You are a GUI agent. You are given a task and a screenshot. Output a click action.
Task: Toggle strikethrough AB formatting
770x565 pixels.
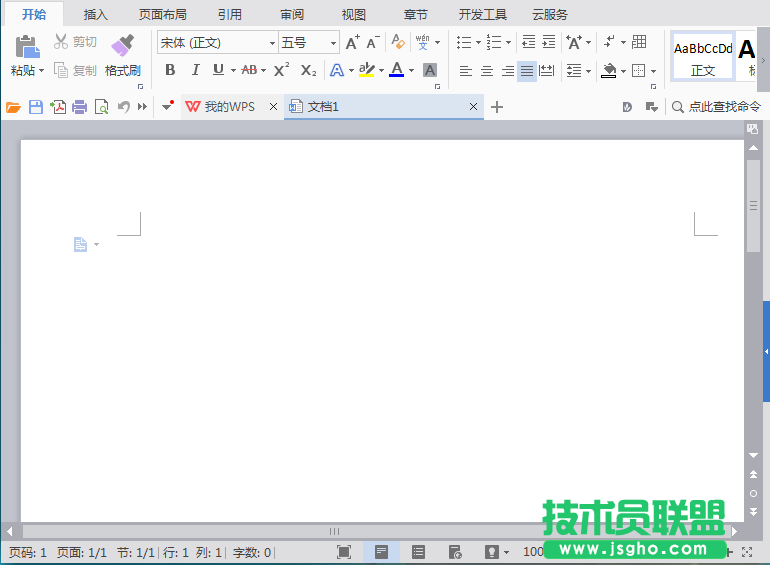click(x=249, y=70)
